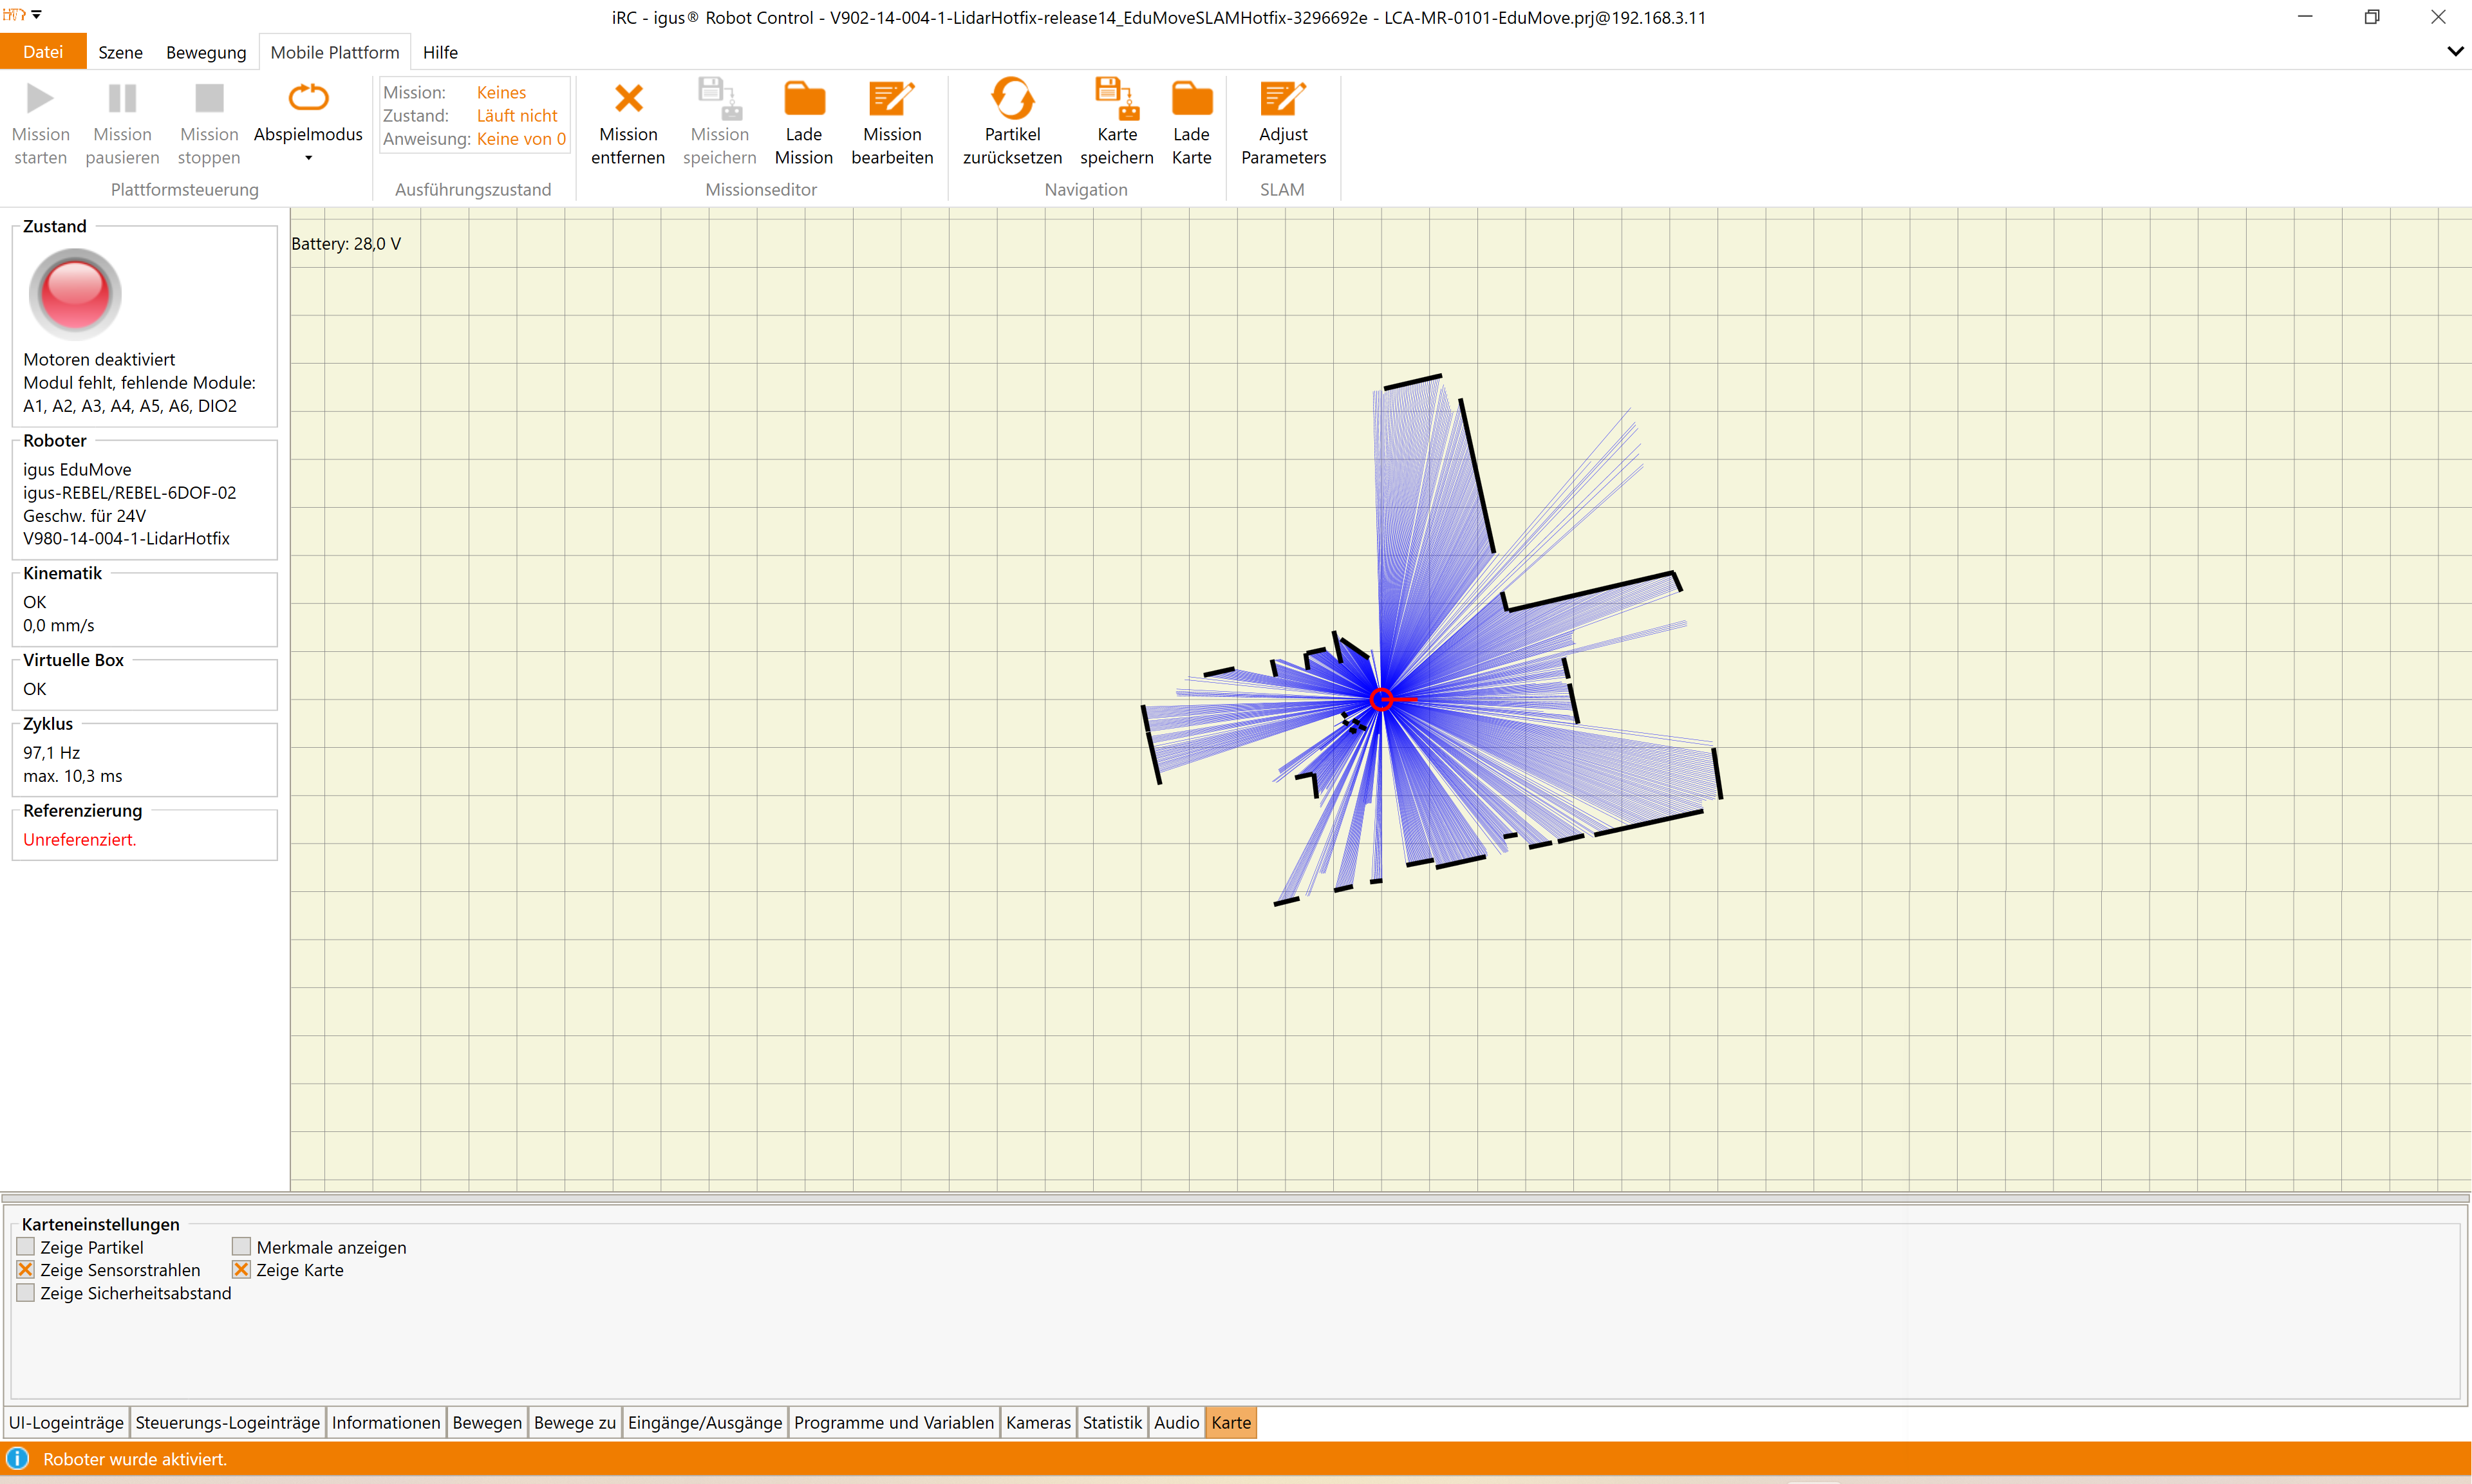Open the Steuerungs-Logeinträge bottom tab
The image size is (2472, 1484).
click(227, 1423)
